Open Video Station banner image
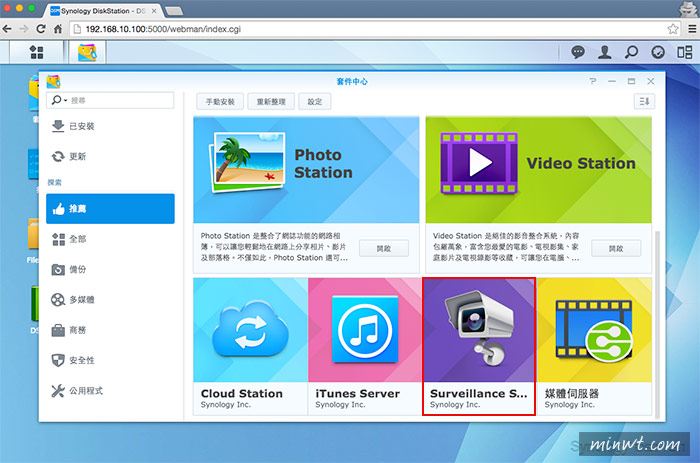Image resolution: width=700 pixels, height=463 pixels. point(538,170)
